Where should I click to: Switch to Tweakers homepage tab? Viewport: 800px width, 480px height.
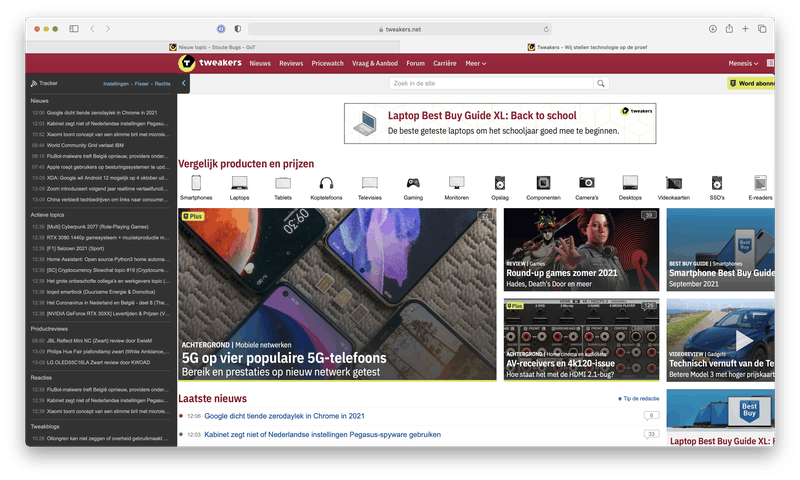[587, 47]
